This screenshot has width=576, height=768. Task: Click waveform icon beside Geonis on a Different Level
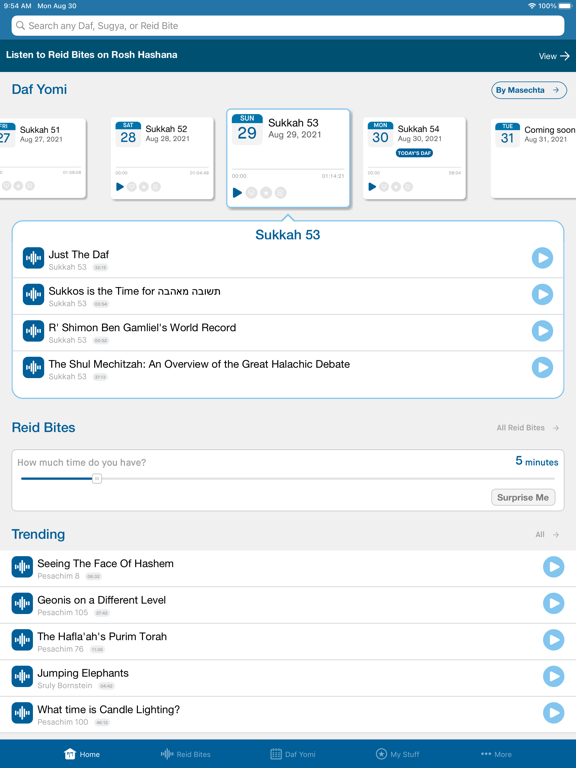click(x=22, y=603)
